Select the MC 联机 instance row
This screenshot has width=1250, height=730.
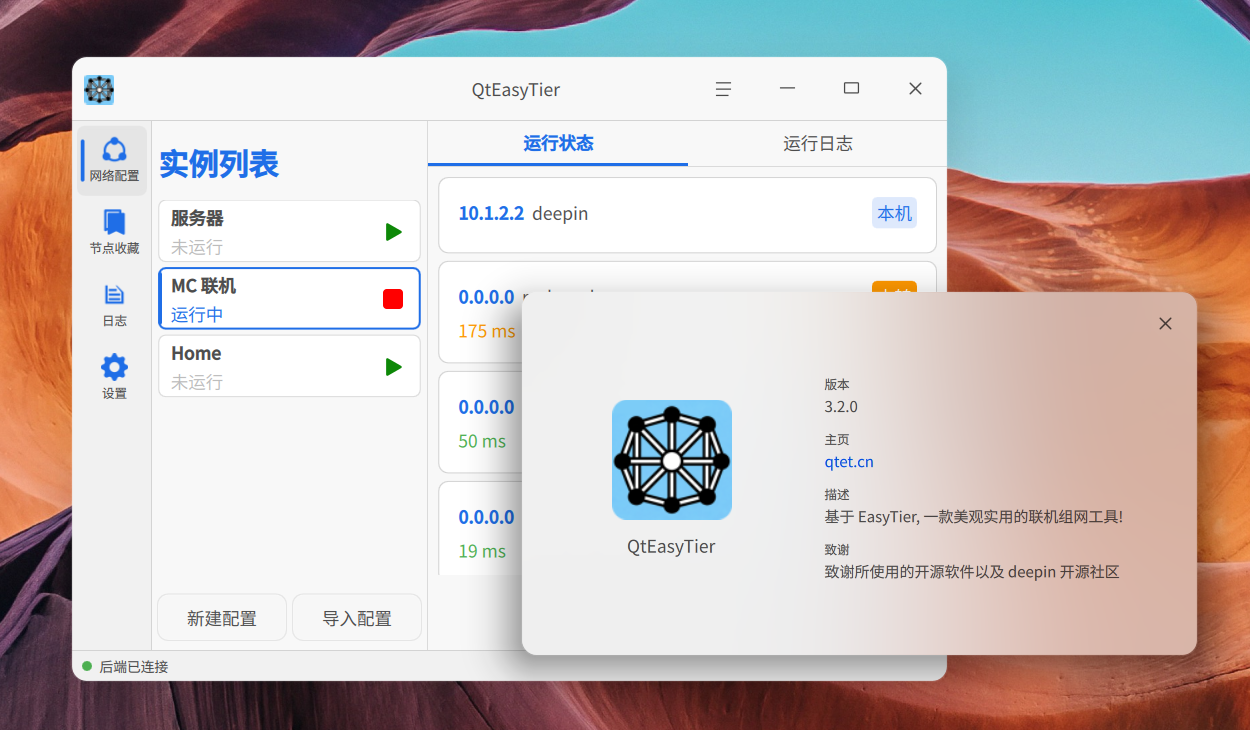click(x=289, y=298)
